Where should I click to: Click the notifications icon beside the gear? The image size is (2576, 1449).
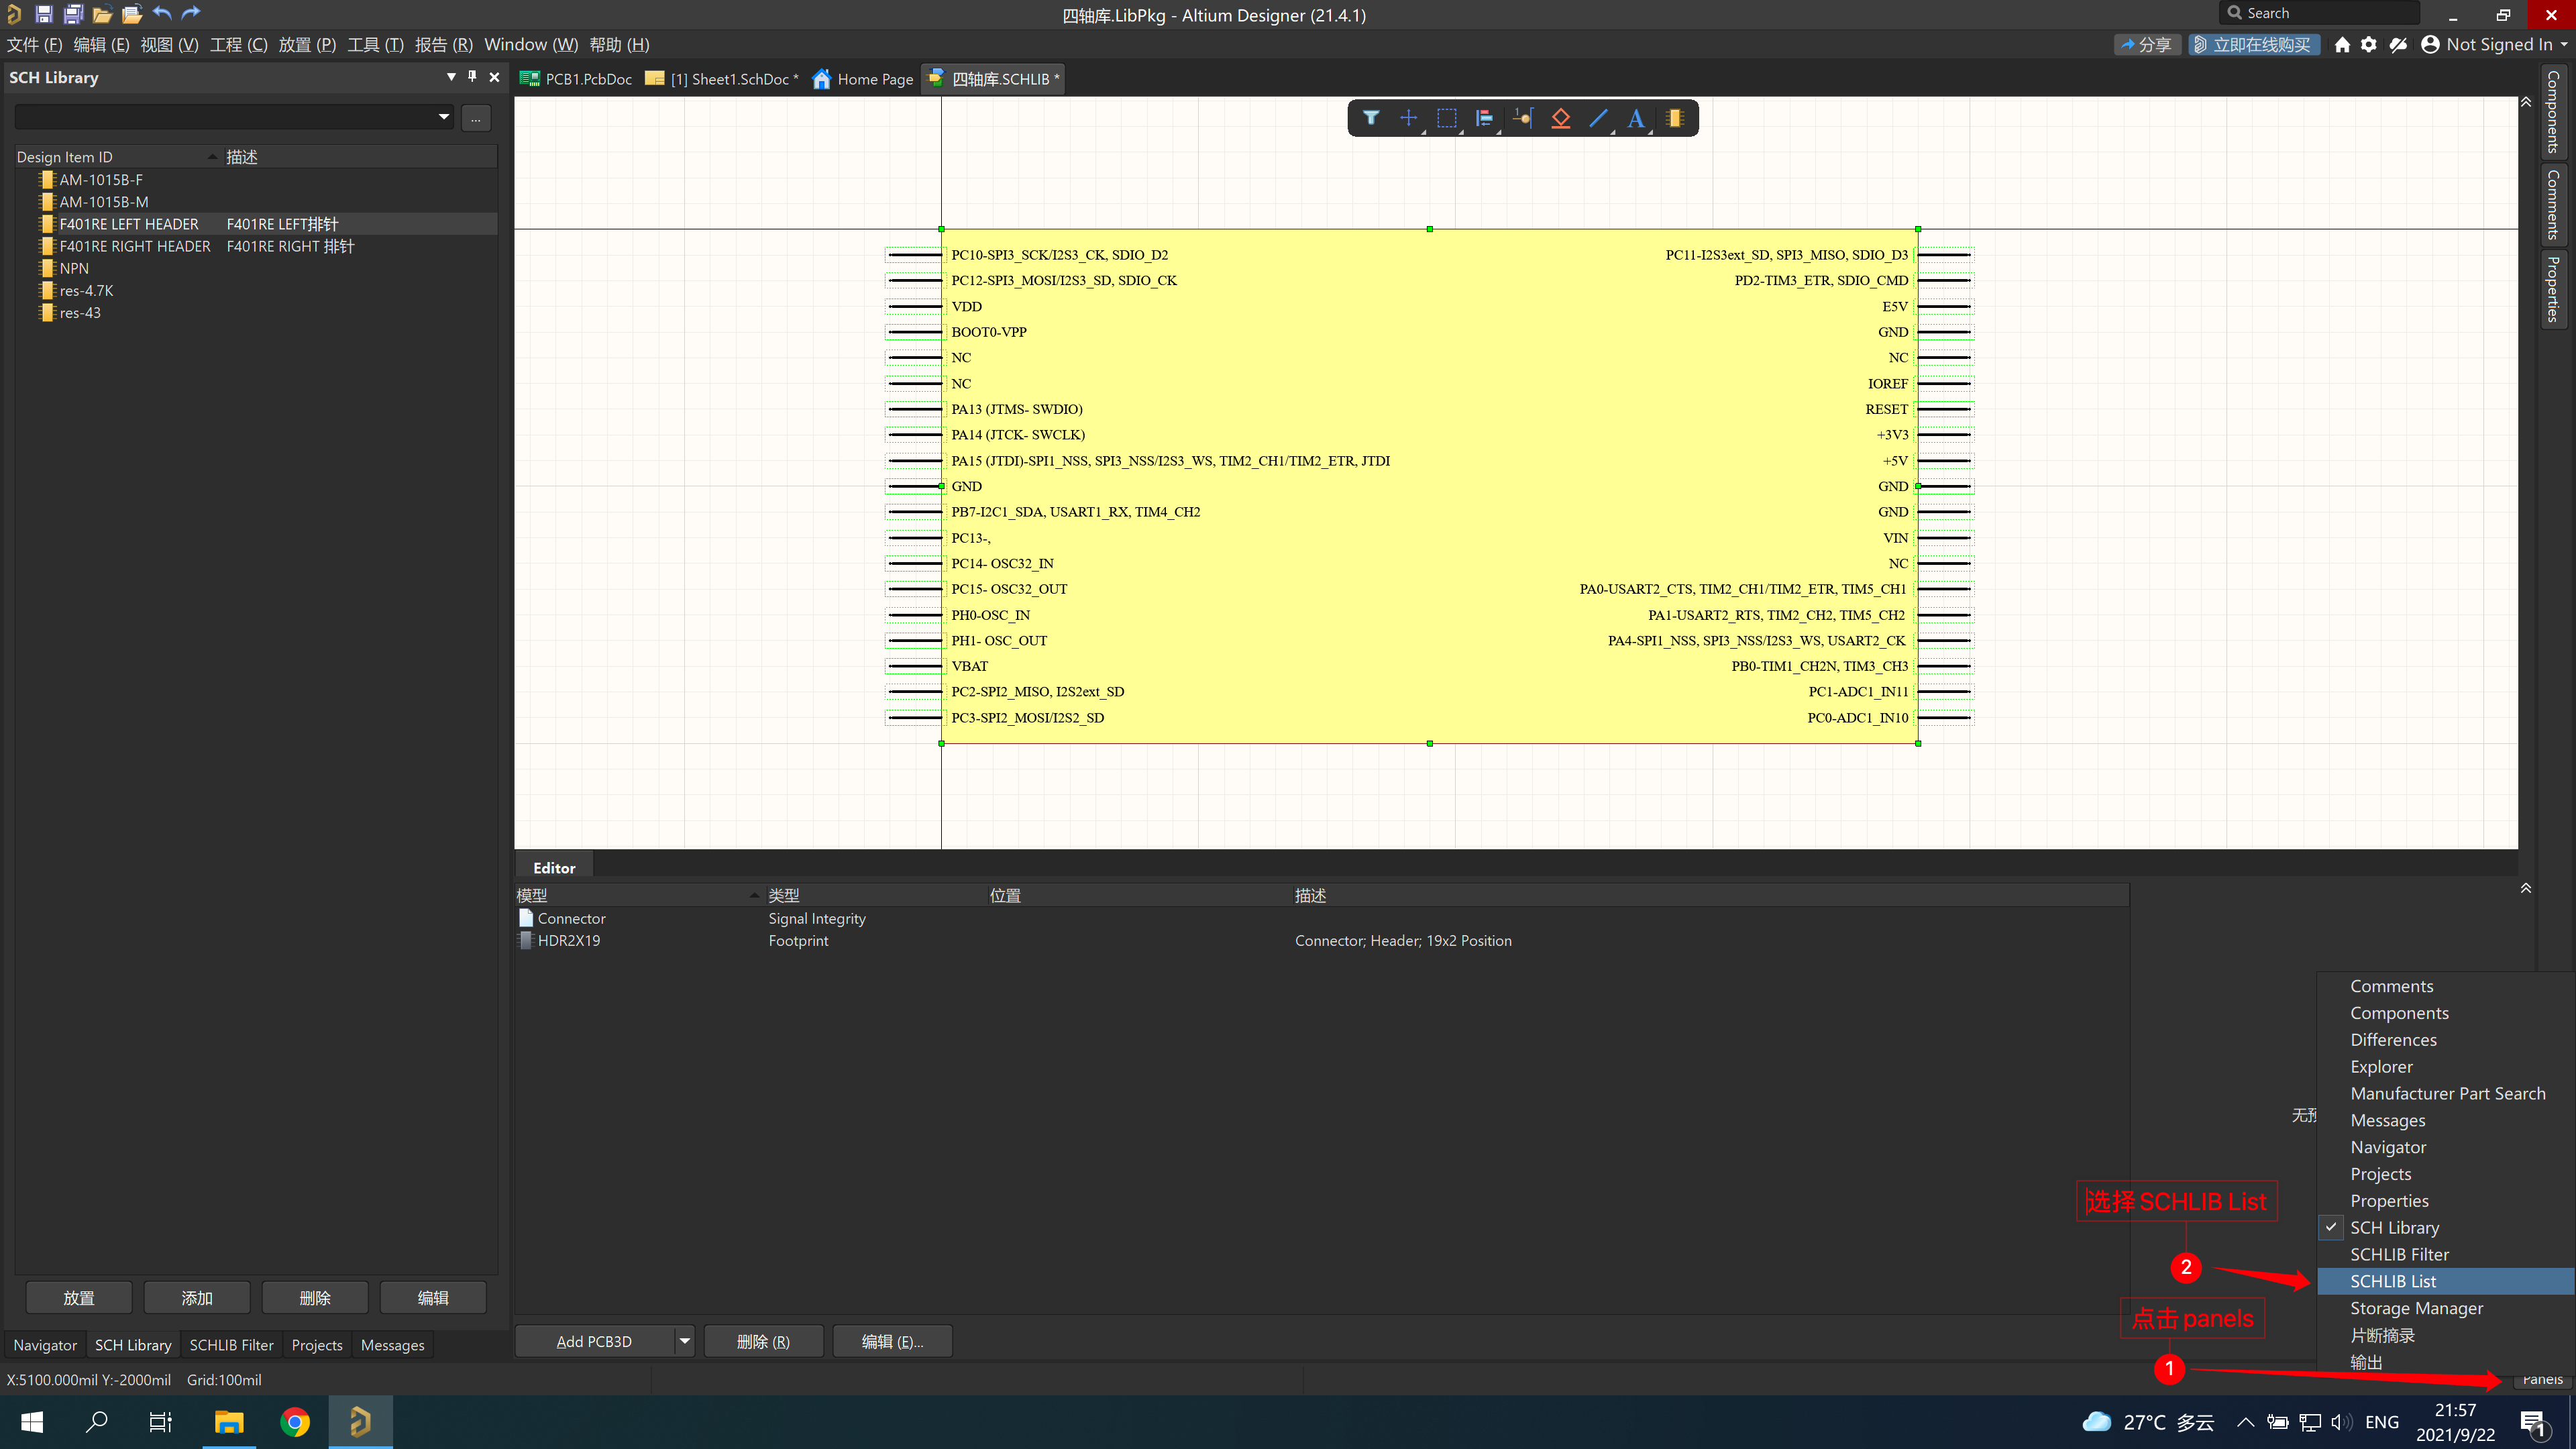2398,45
